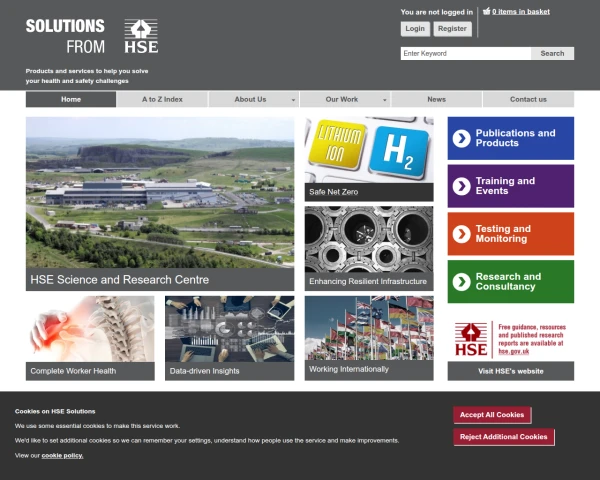This screenshot has width=600, height=480.
Task: Open the News tab
Action: [x=437, y=100]
